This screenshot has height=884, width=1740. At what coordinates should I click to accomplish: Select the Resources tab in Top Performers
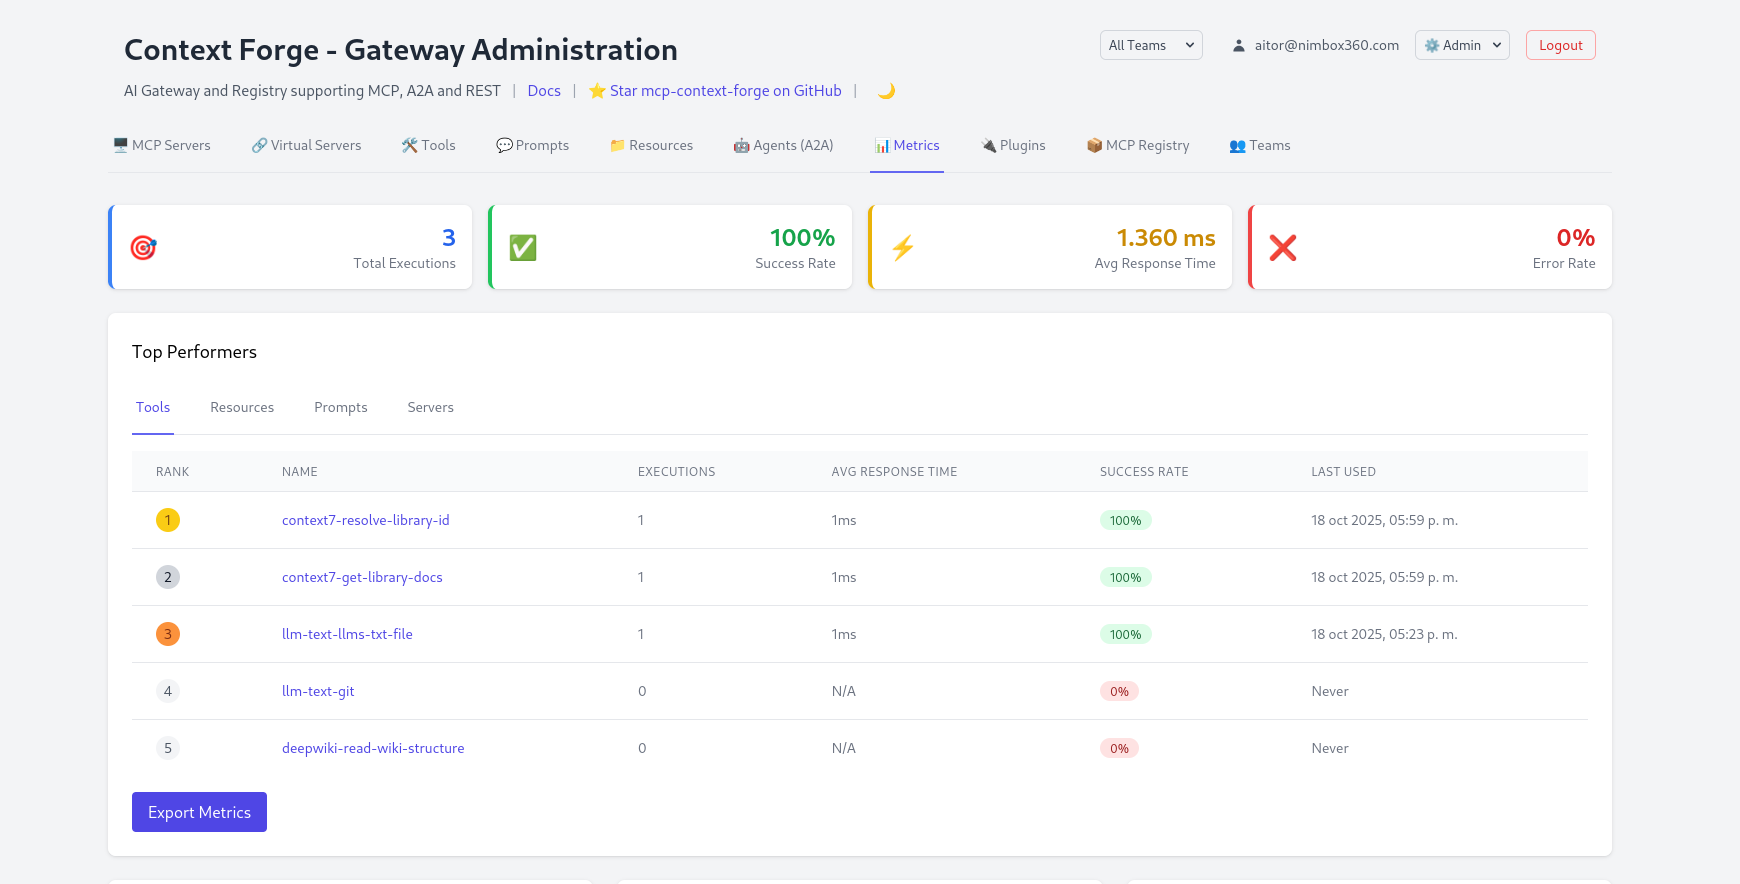[x=242, y=408]
